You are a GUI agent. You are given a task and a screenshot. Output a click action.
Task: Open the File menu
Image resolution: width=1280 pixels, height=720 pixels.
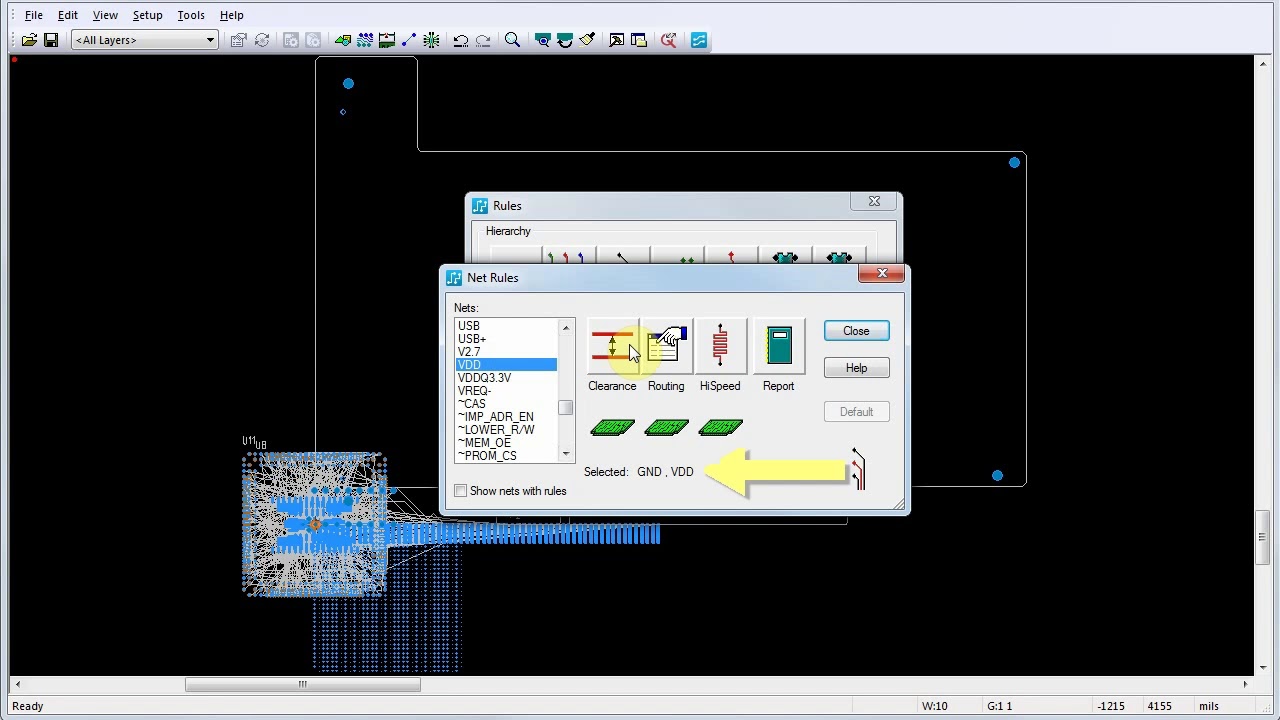point(34,15)
